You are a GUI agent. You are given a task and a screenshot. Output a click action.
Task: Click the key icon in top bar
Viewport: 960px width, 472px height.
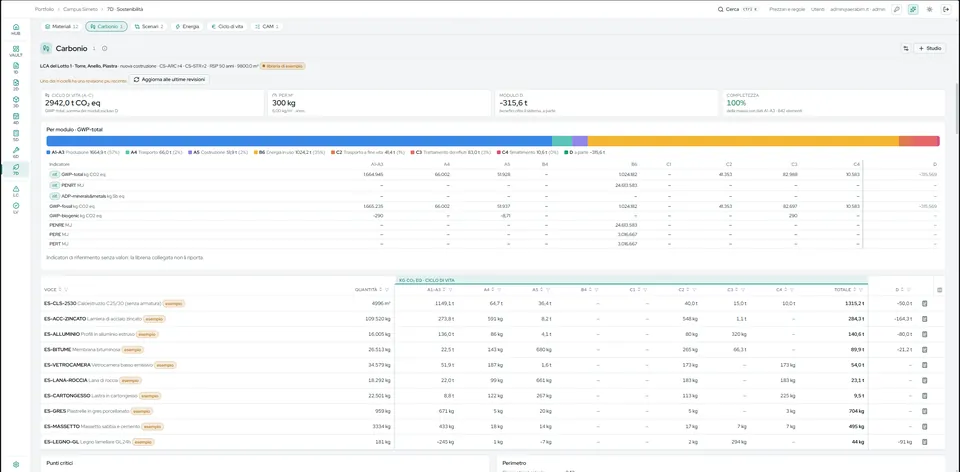click(x=896, y=9)
